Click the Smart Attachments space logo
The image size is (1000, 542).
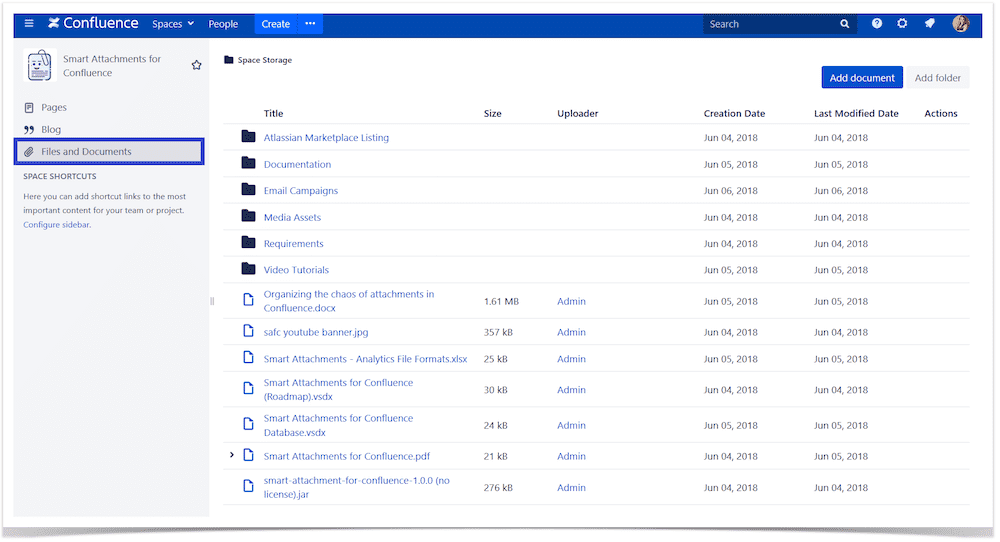coord(40,65)
